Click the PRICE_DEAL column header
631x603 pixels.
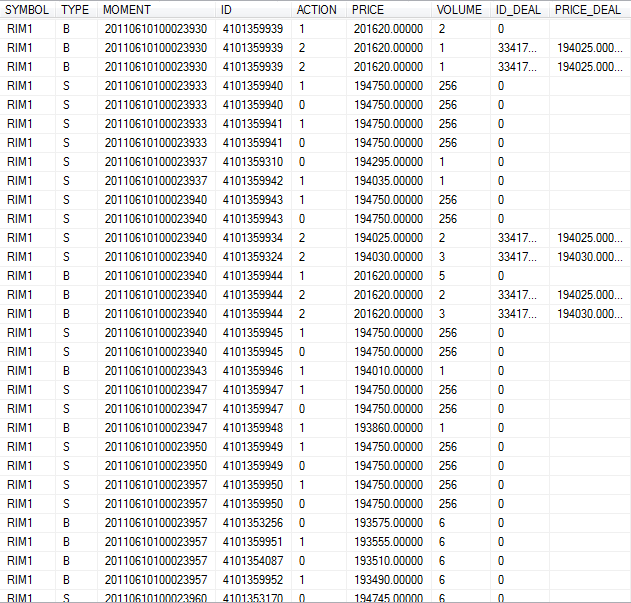tap(588, 9)
